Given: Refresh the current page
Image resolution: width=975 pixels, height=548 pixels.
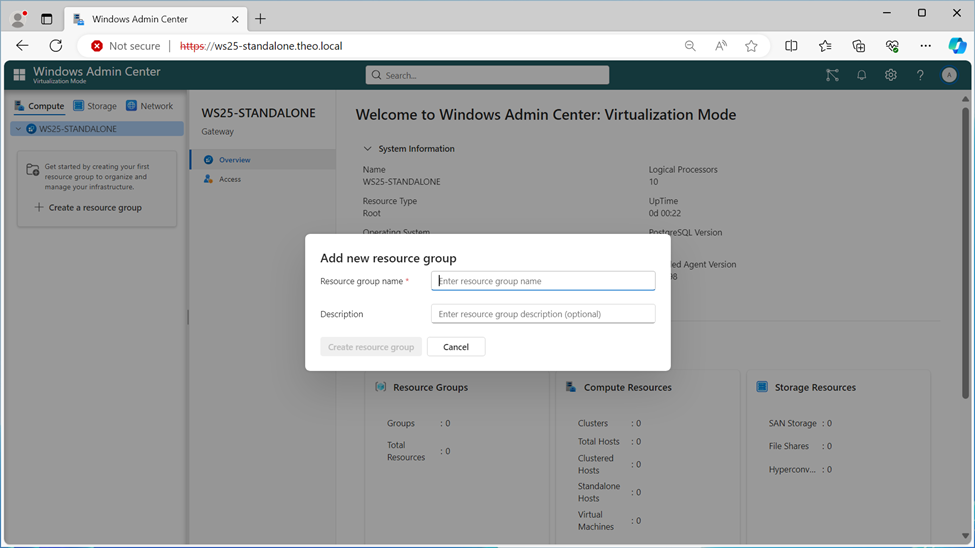Looking at the screenshot, I should click(56, 46).
